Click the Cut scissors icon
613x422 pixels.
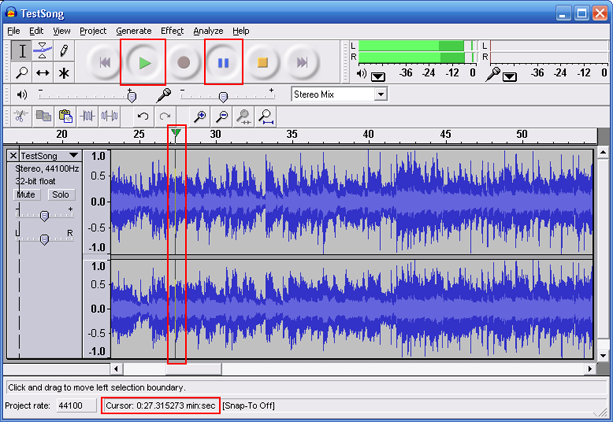[21, 116]
